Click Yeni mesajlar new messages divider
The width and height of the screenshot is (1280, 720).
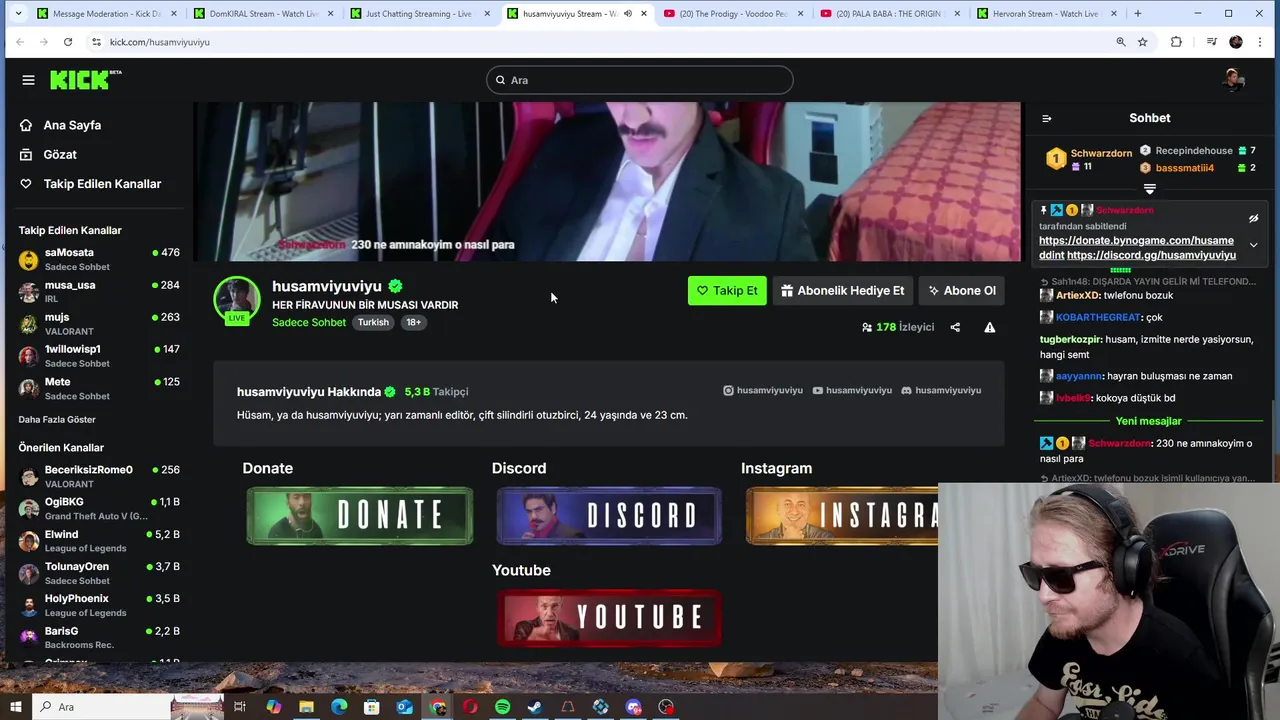[1149, 421]
